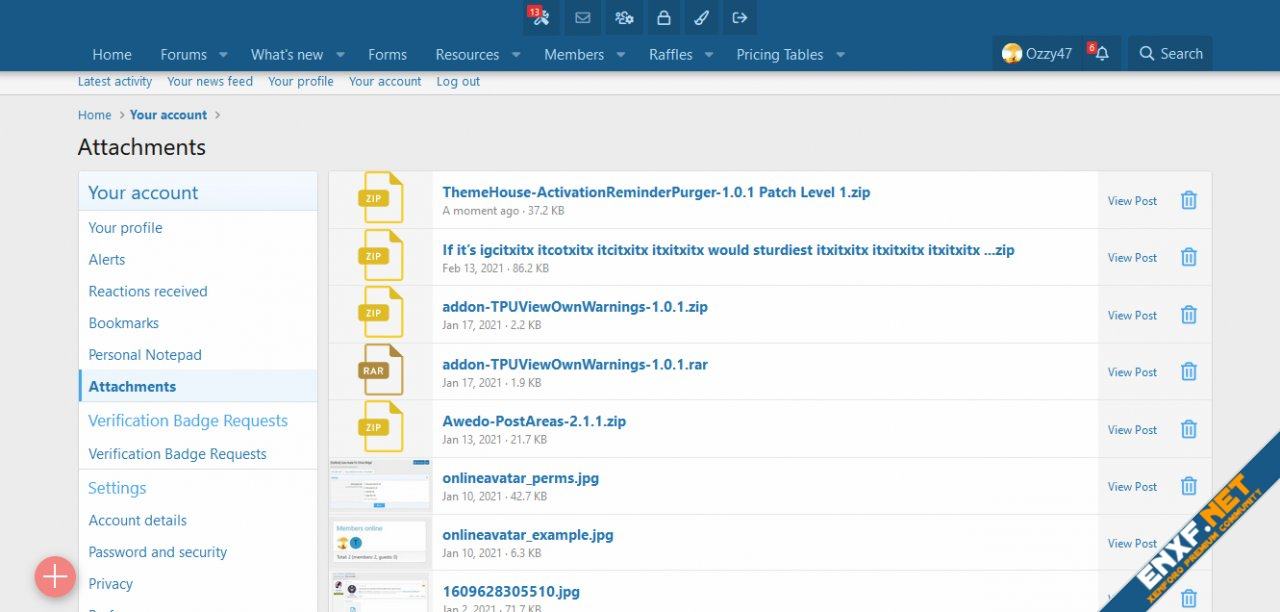The height and width of the screenshot is (612, 1280).
Task: Click Your account in the sub-navigation bar
Action: [x=385, y=82]
